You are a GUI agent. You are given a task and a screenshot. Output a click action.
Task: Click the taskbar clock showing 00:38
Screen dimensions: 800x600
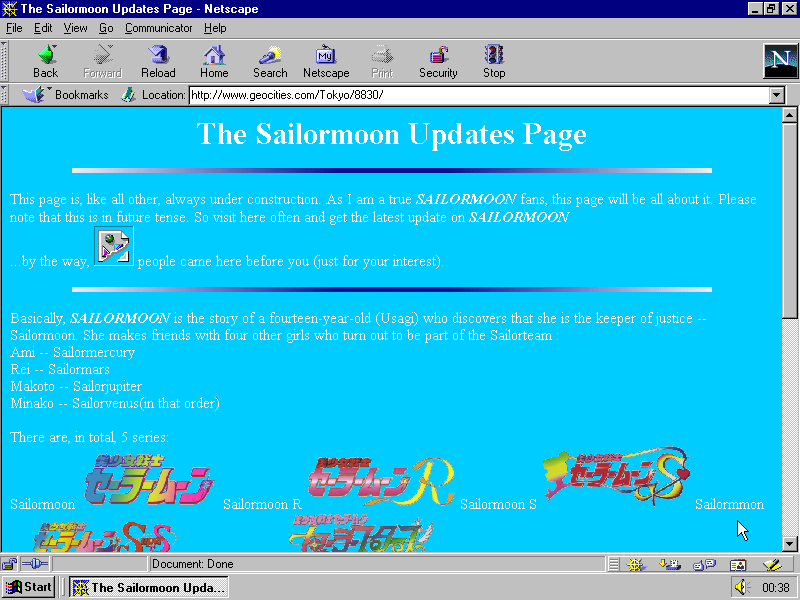[x=776, y=587]
